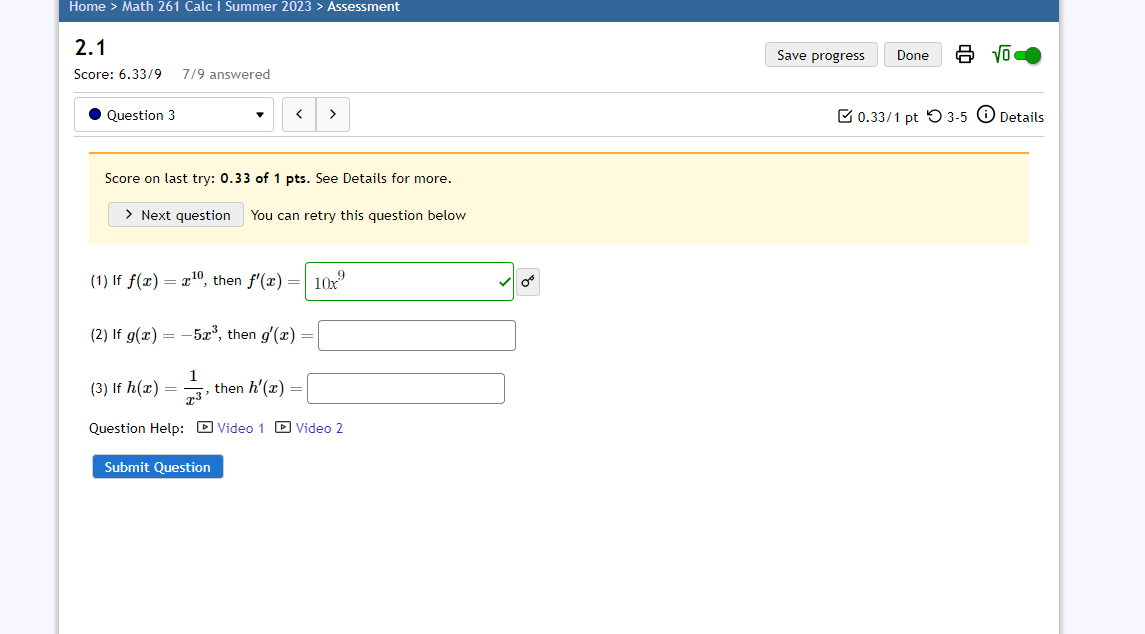1145x634 pixels.
Task: Click the Video 2 play icon
Action: click(283, 427)
